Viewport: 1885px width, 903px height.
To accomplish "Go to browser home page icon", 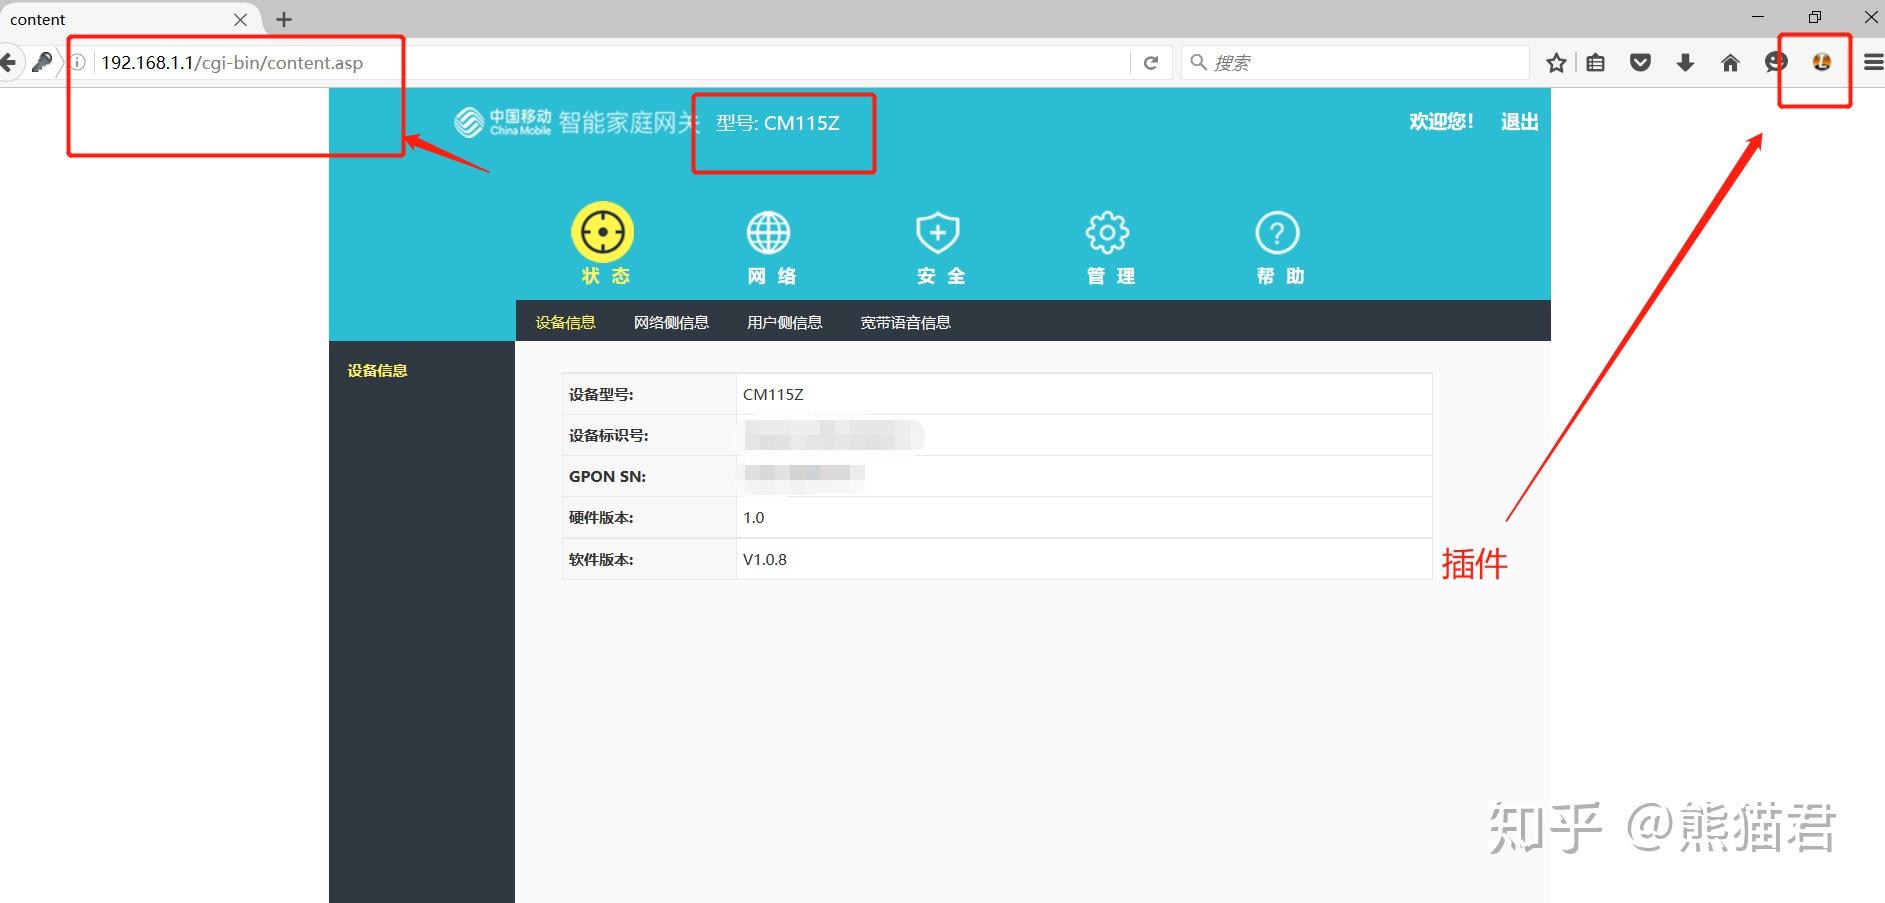I will coord(1730,63).
